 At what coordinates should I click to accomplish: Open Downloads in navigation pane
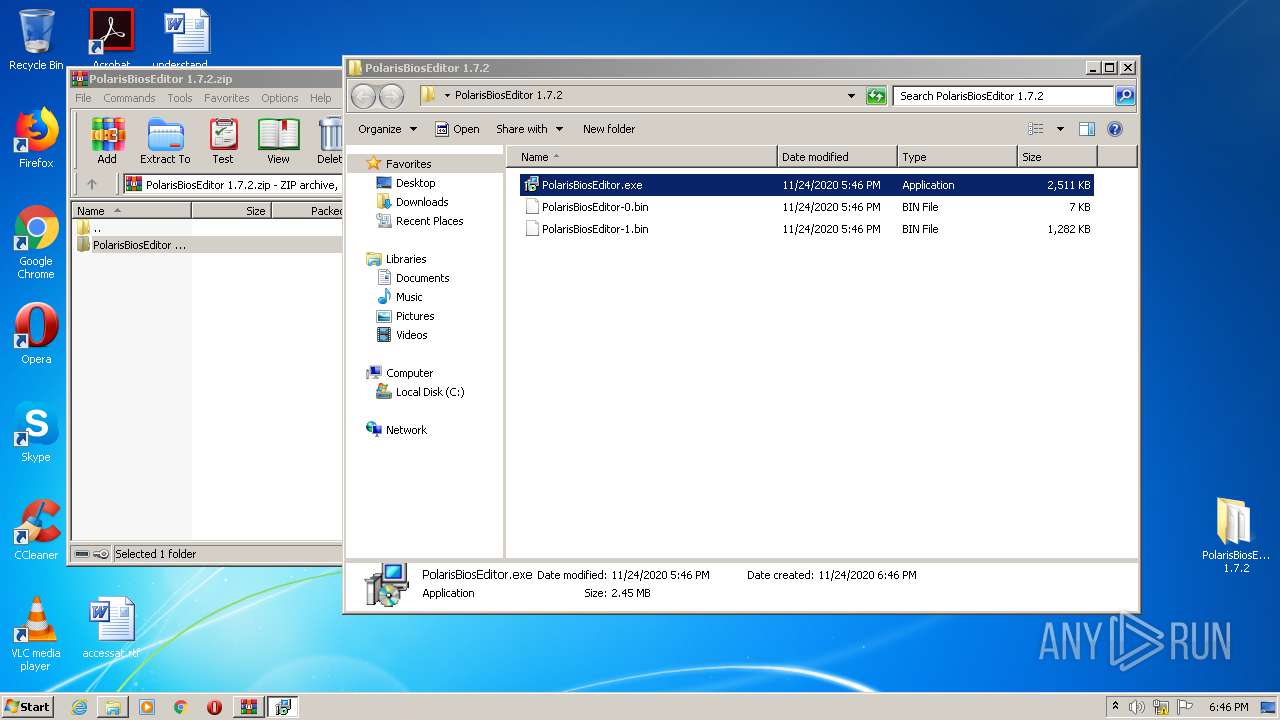coord(412,202)
